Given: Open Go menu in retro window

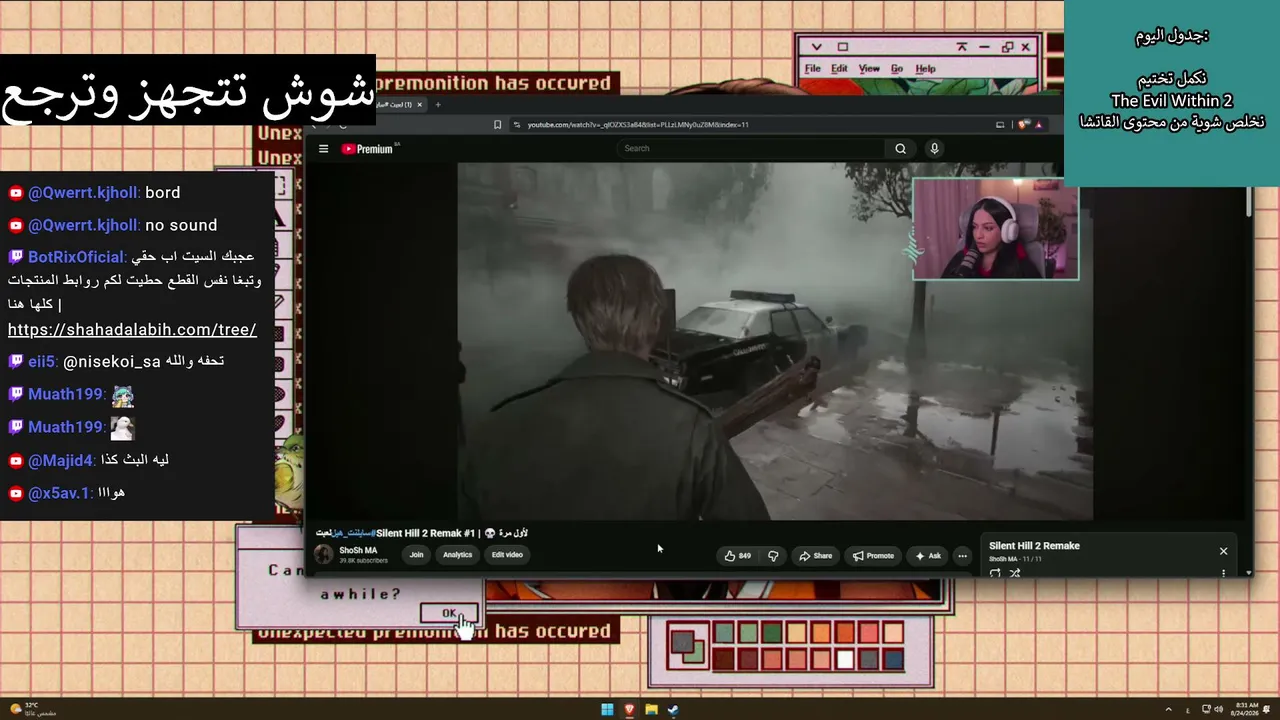Looking at the screenshot, I should 897,69.
